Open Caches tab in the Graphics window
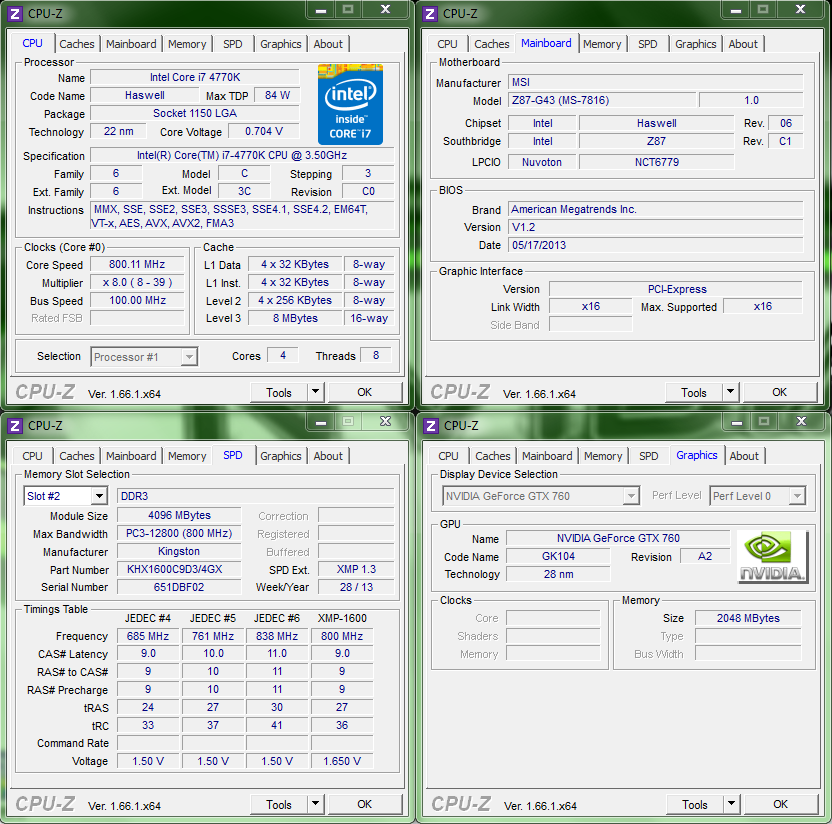Image resolution: width=832 pixels, height=824 pixels. (x=492, y=456)
